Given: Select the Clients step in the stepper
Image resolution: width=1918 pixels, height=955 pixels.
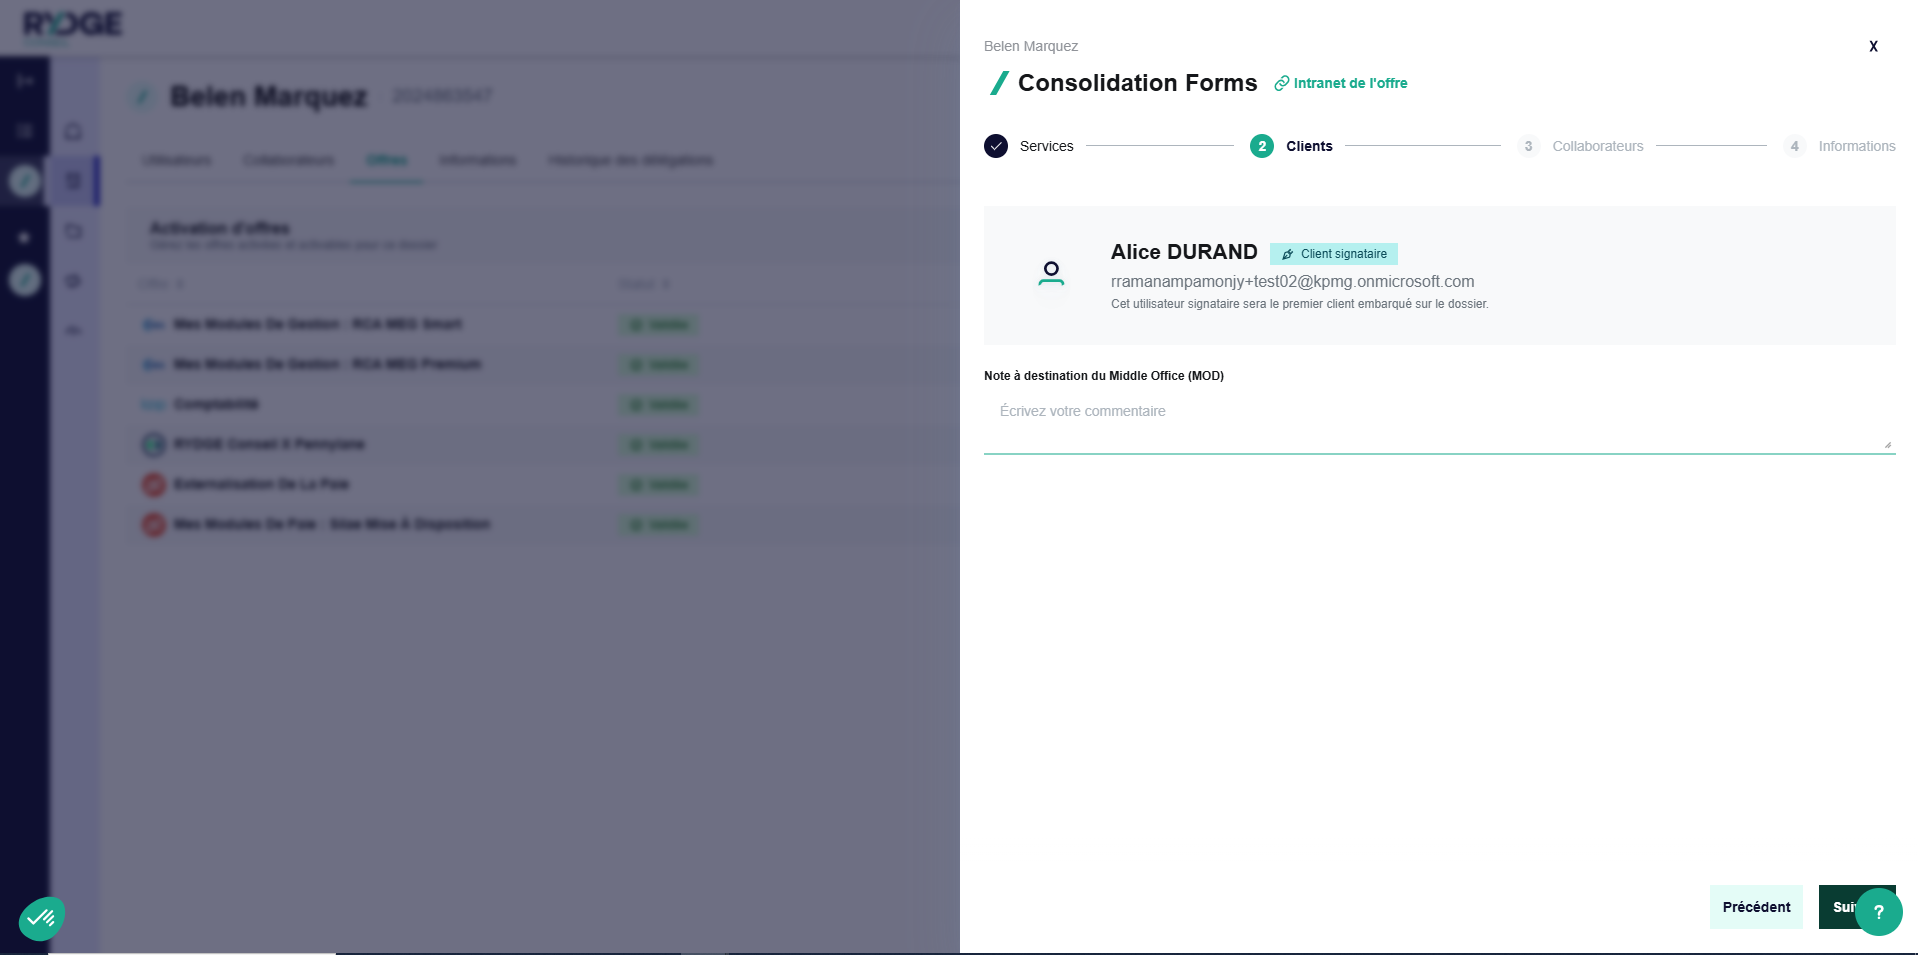Looking at the screenshot, I should click(x=1292, y=146).
